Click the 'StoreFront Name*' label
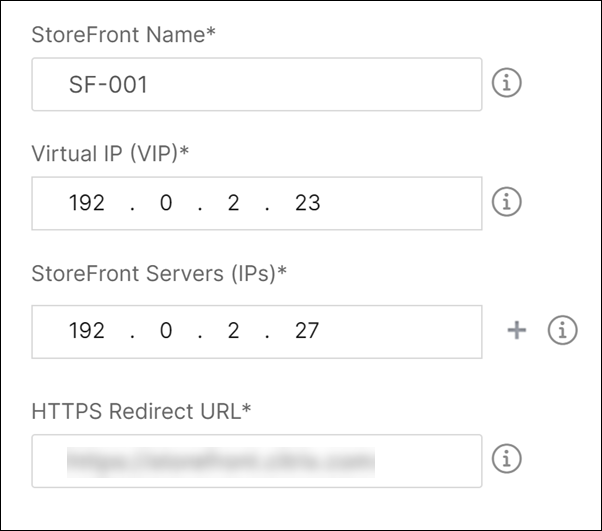The height and width of the screenshot is (531, 602). [123, 35]
